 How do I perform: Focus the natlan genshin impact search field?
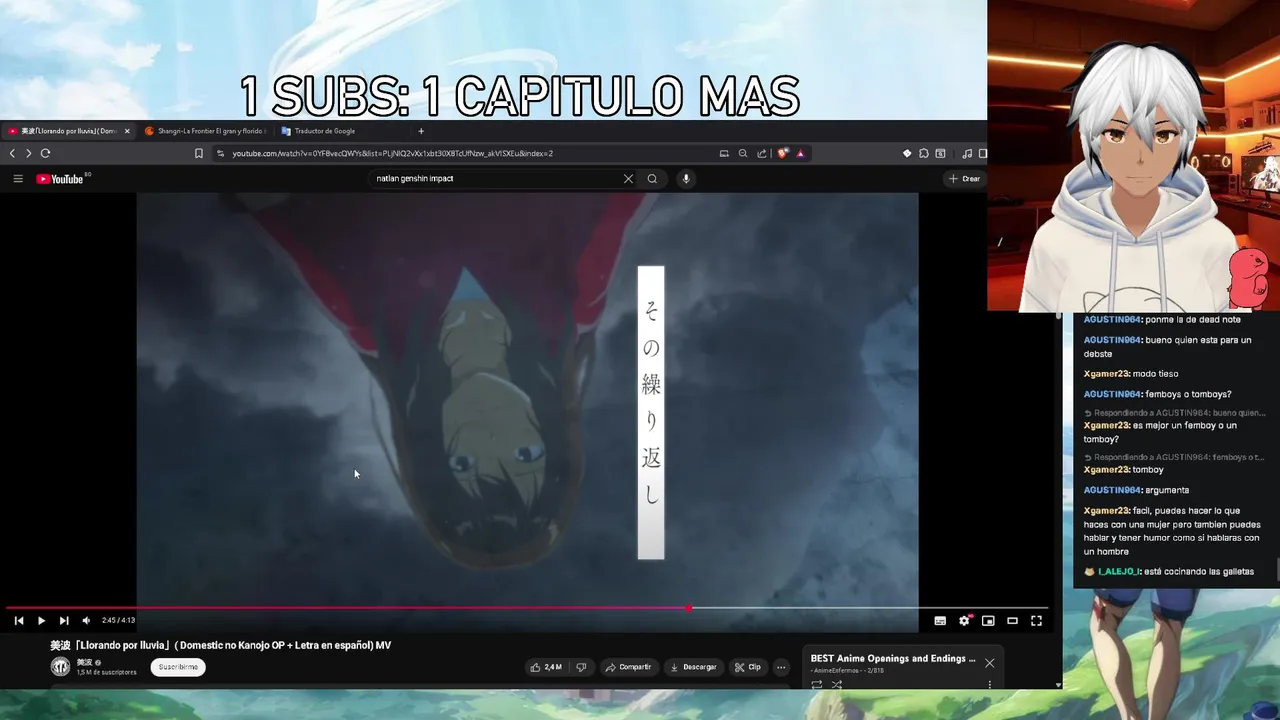click(x=495, y=179)
